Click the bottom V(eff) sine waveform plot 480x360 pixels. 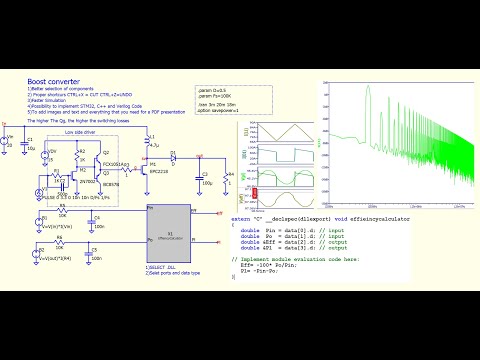tap(286, 199)
